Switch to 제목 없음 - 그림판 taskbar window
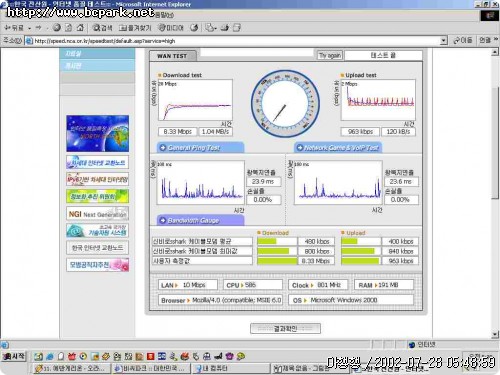 (310, 368)
